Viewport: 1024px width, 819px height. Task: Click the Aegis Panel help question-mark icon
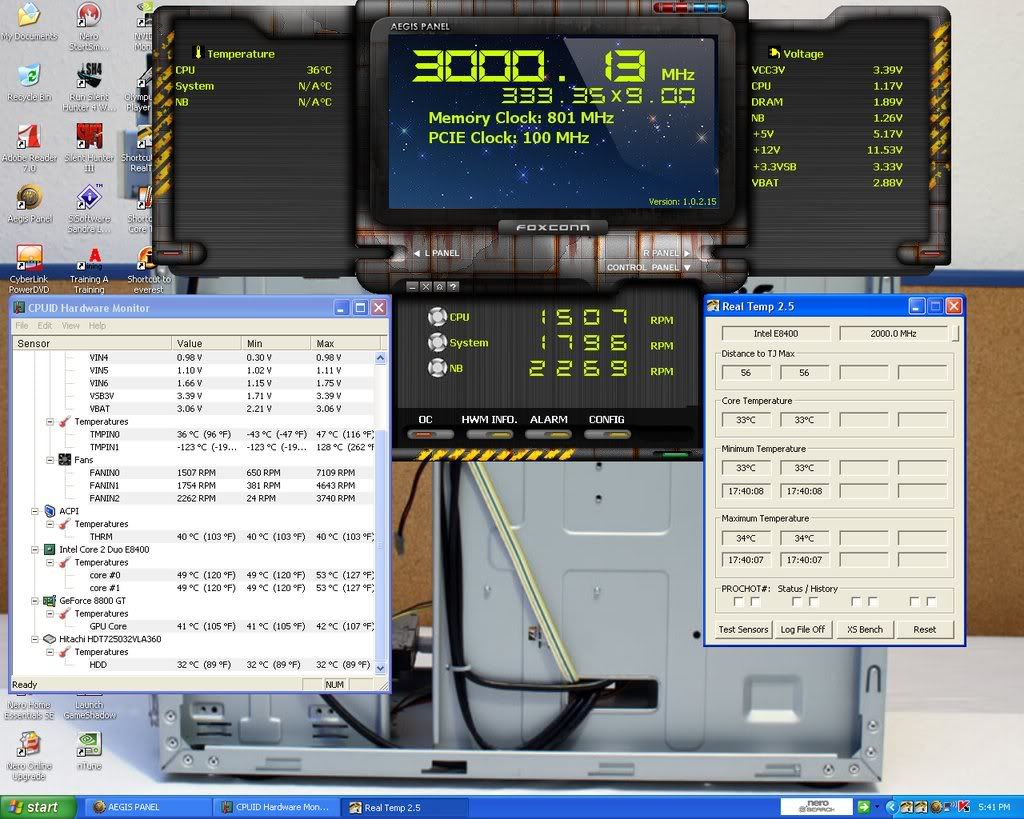[x=453, y=287]
